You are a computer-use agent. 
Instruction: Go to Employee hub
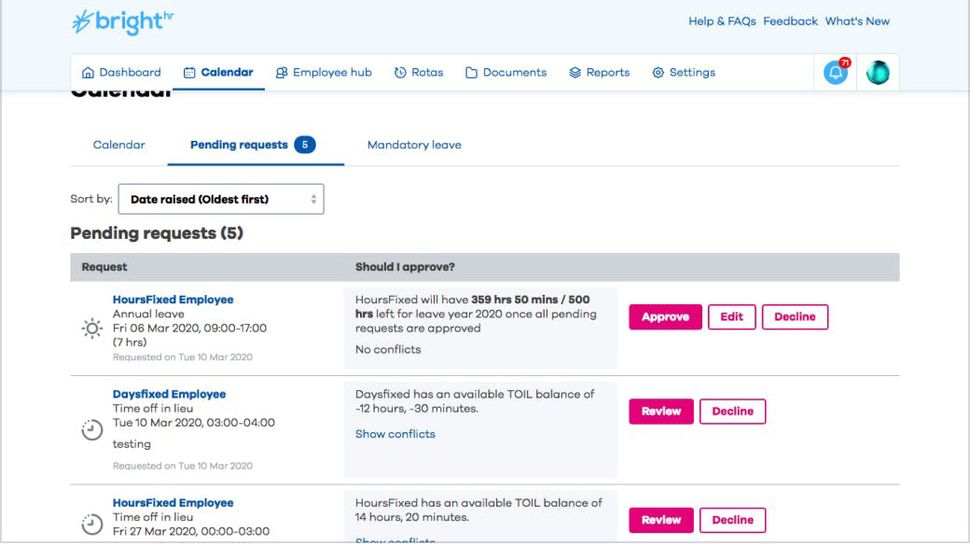(x=323, y=73)
